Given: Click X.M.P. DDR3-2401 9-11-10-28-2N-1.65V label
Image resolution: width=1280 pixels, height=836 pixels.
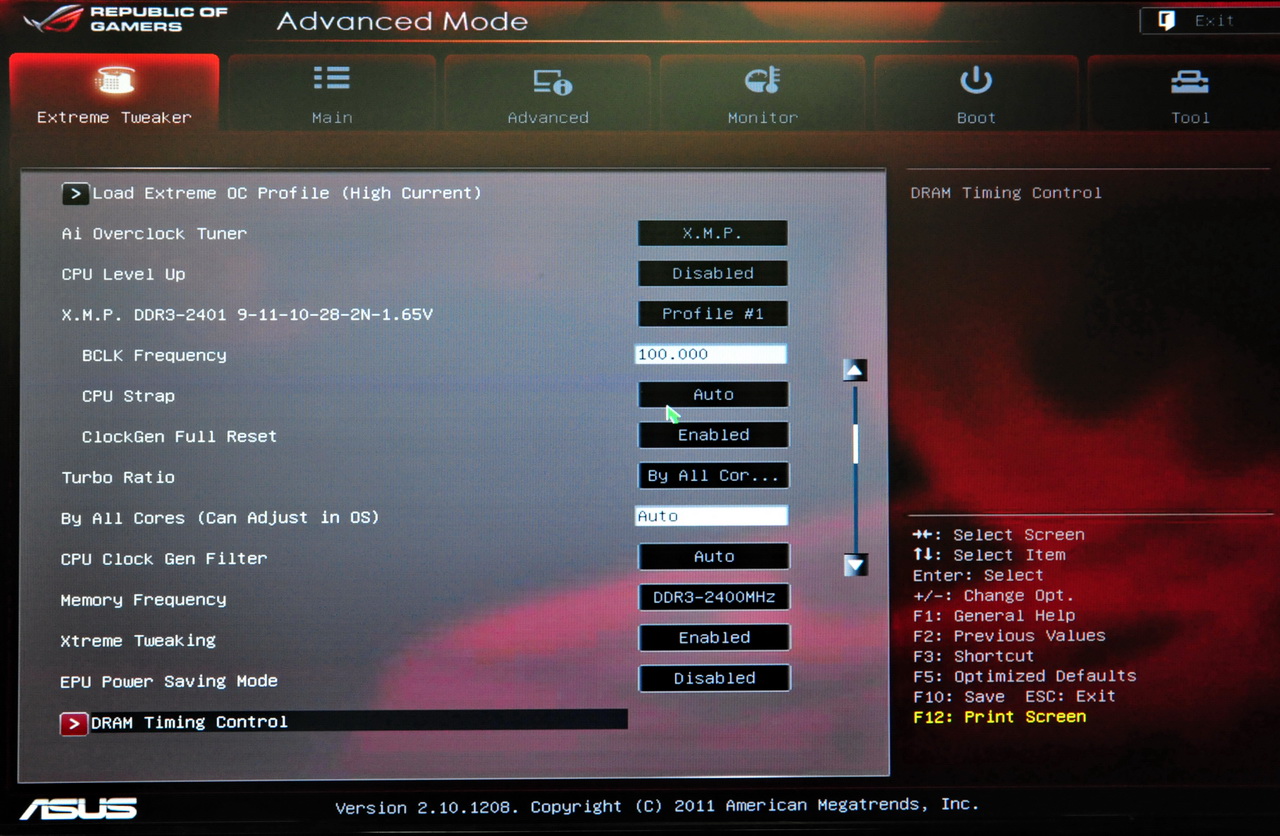Looking at the screenshot, I should (247, 315).
